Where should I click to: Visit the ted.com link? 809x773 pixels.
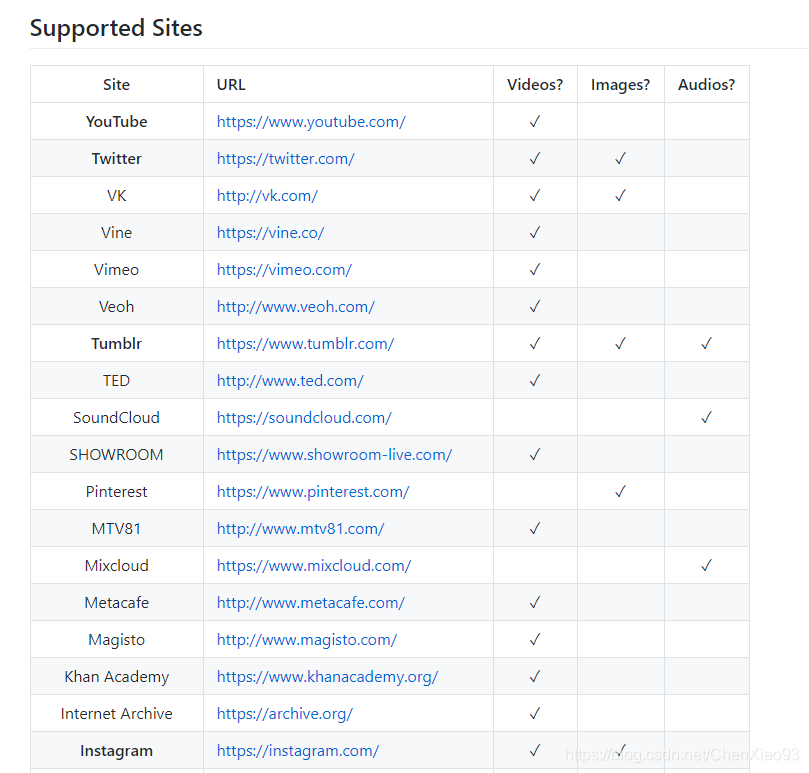coord(290,381)
